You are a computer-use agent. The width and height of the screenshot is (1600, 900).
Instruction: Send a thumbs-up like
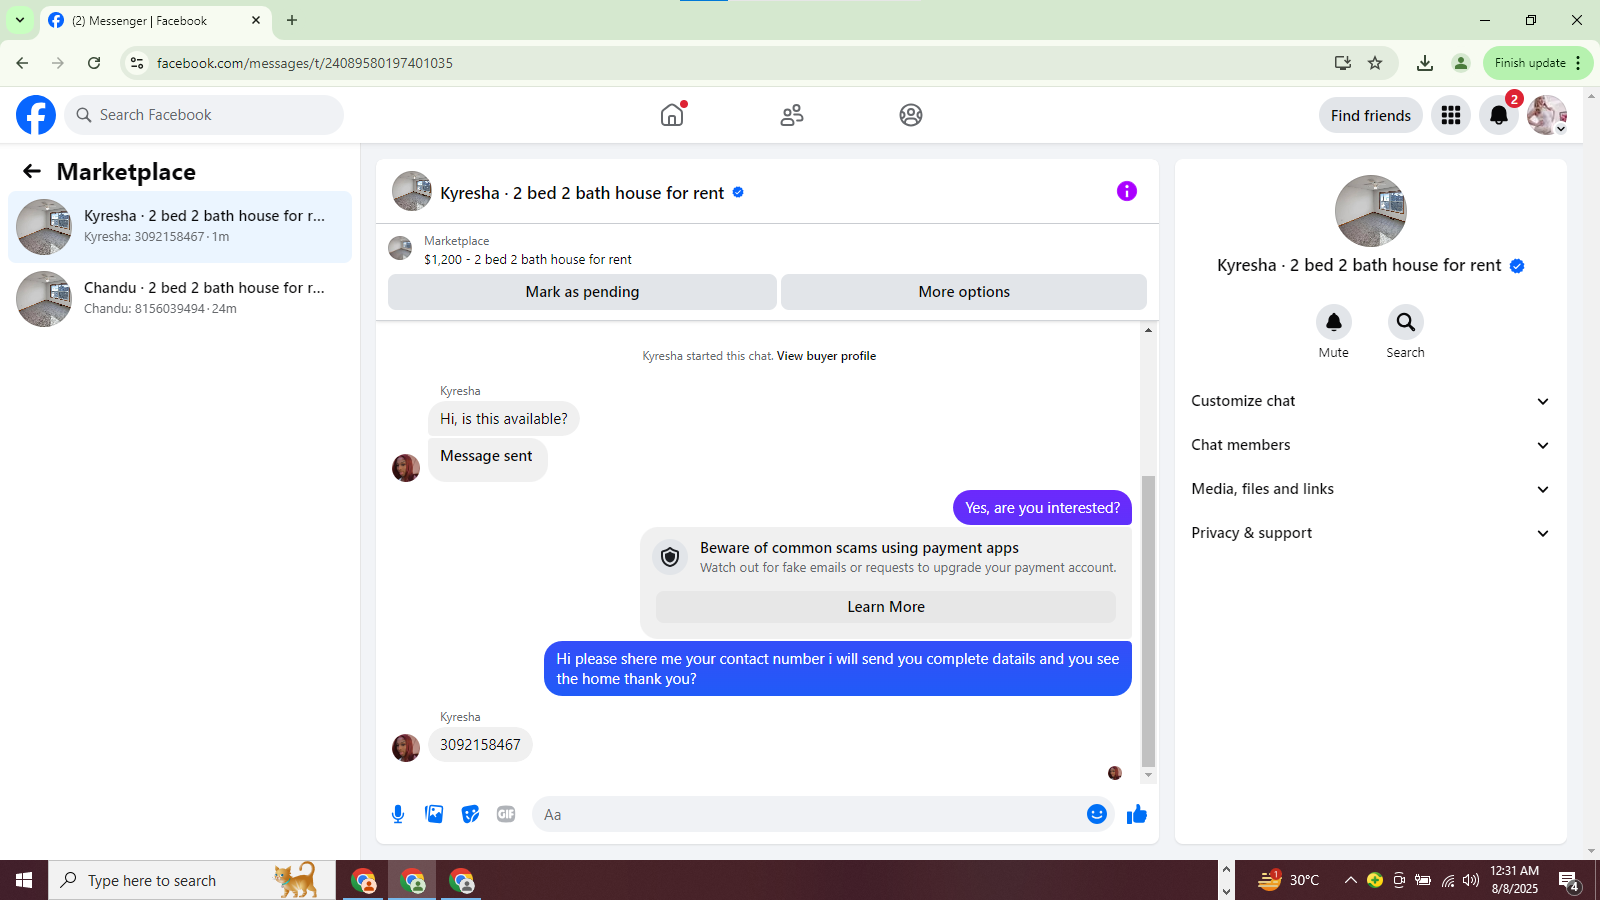tap(1137, 814)
